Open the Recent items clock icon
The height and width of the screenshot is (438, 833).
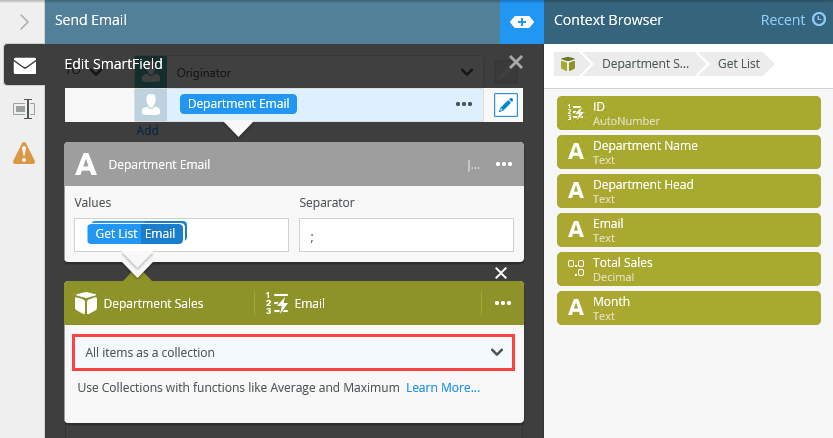click(819, 20)
